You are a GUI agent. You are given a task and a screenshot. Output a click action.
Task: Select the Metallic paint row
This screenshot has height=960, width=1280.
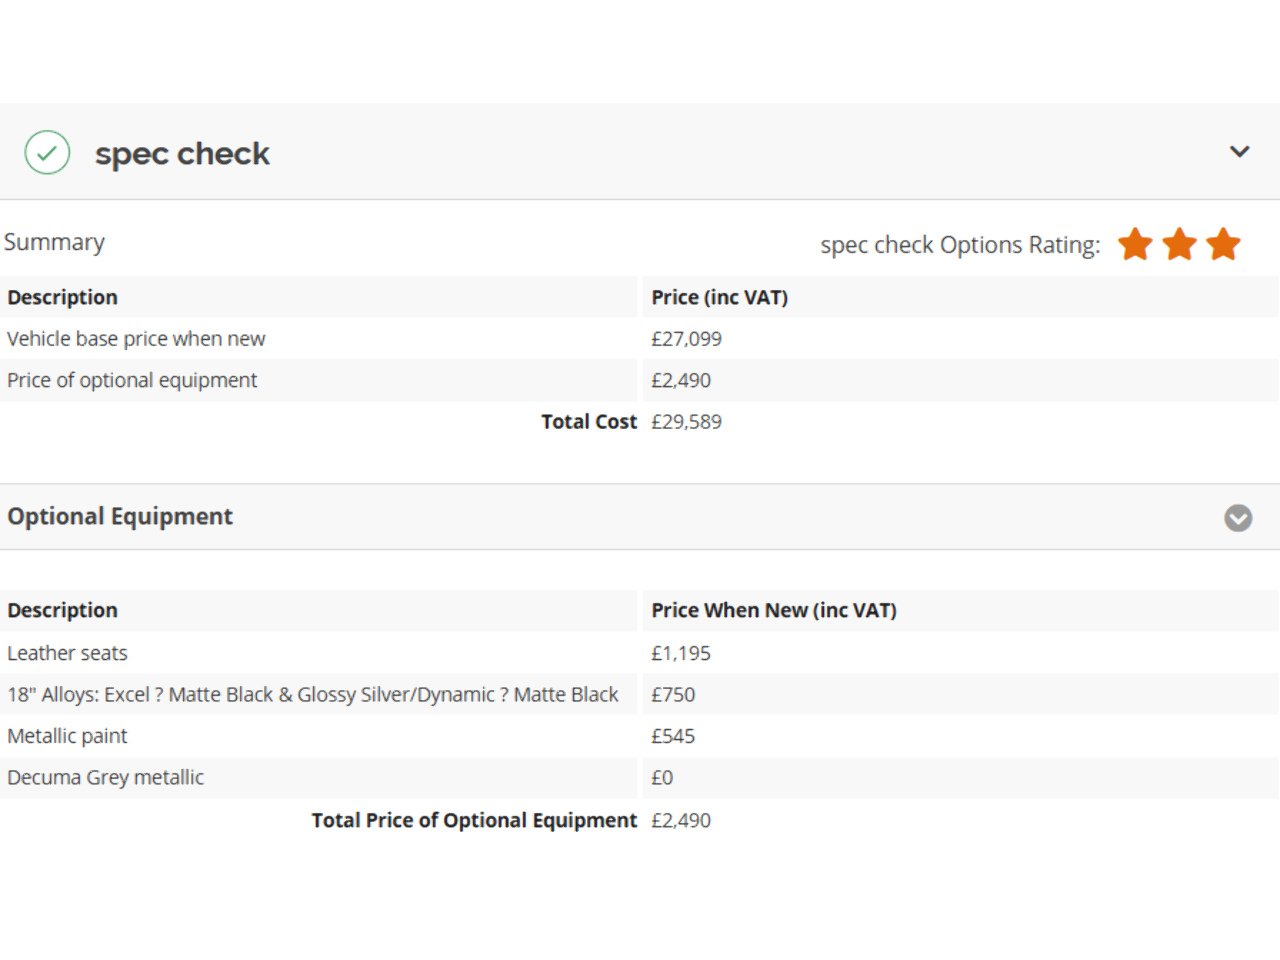67,736
